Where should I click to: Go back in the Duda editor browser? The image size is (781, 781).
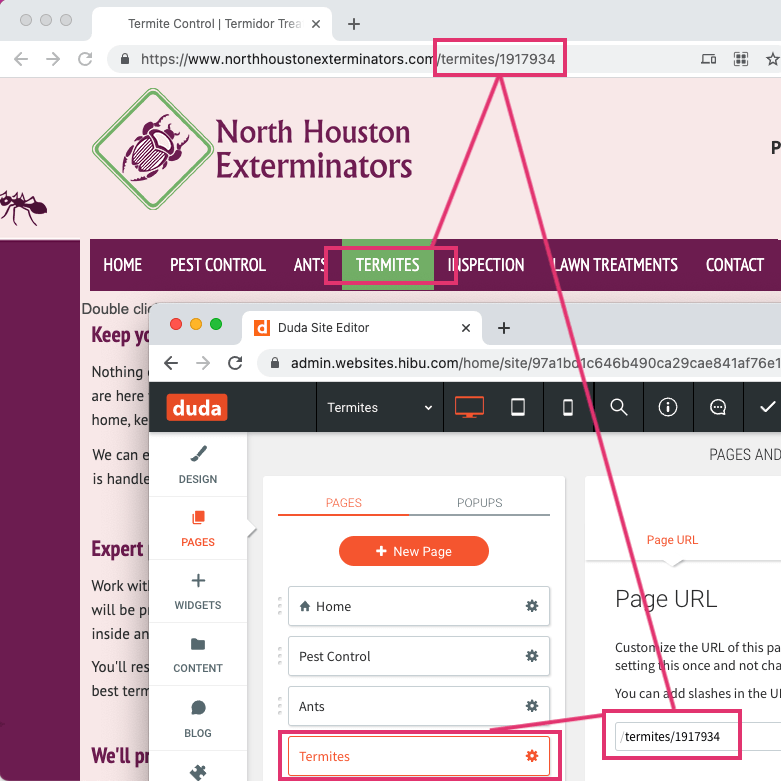coord(171,363)
